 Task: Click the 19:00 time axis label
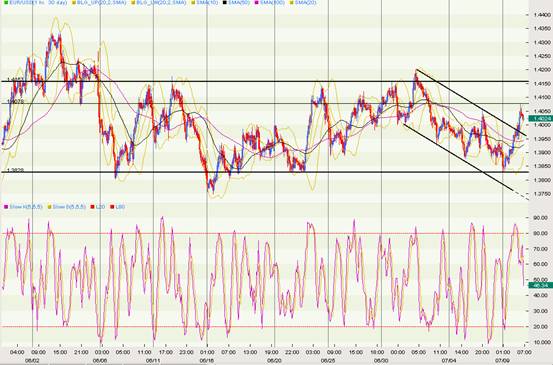pos(272,352)
